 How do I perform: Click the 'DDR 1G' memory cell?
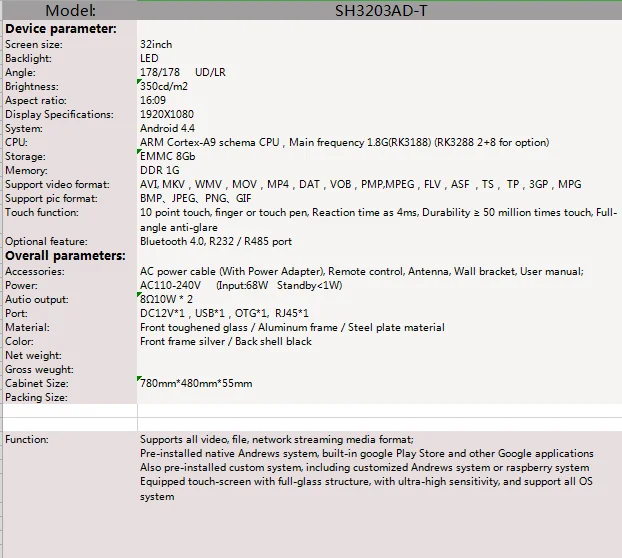click(x=159, y=171)
